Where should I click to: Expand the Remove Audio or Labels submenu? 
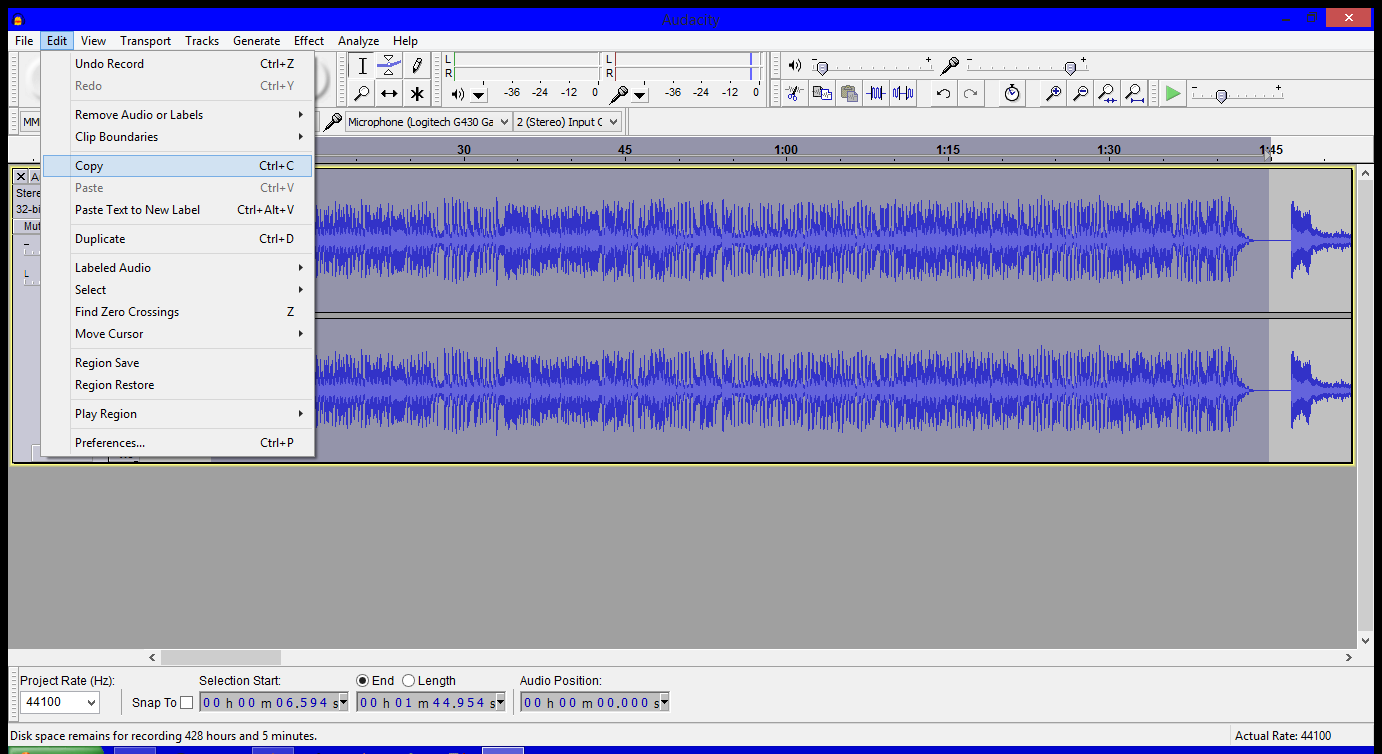pos(178,115)
